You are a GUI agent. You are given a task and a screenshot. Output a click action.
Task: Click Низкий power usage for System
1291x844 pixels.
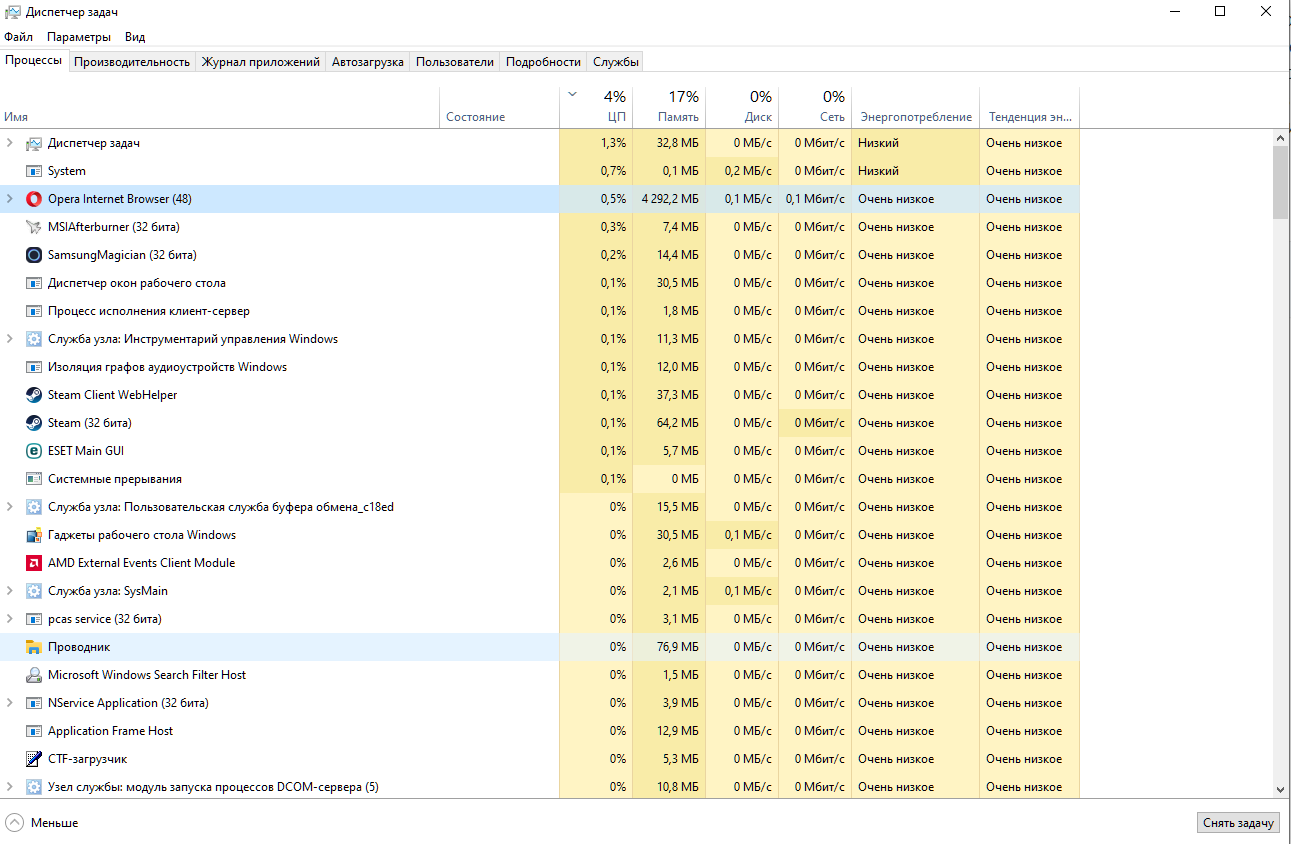(878, 171)
